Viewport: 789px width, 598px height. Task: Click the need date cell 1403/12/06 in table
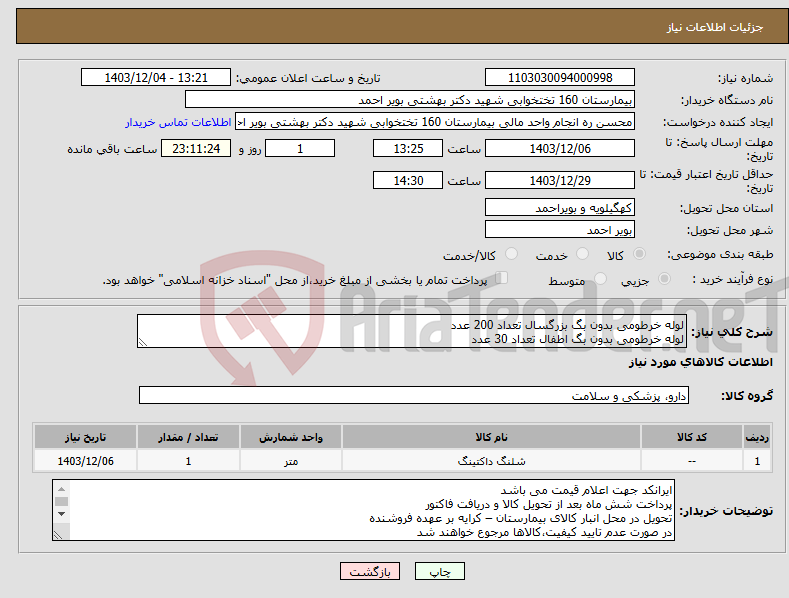85,461
